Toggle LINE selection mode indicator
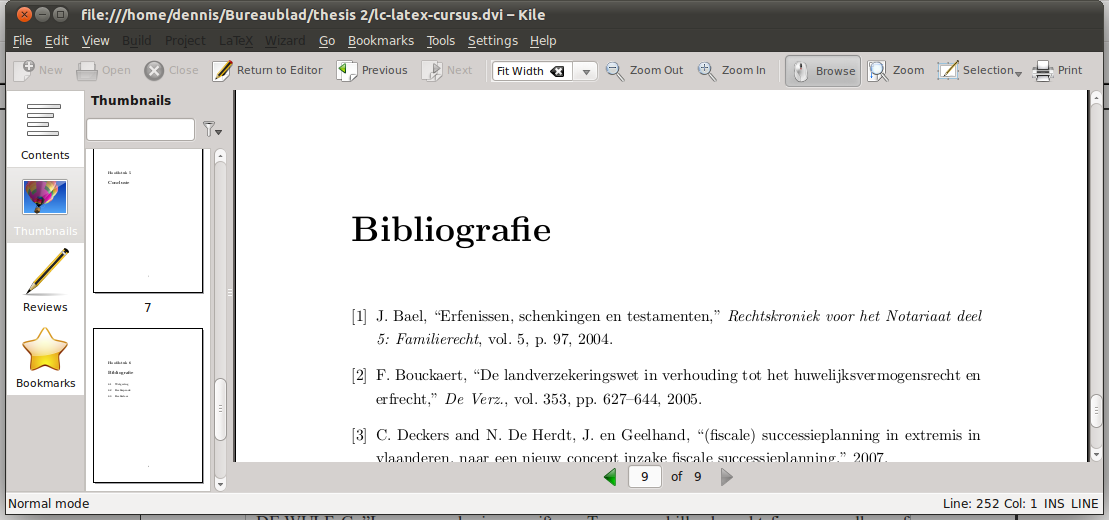1109x520 pixels. tap(1084, 504)
